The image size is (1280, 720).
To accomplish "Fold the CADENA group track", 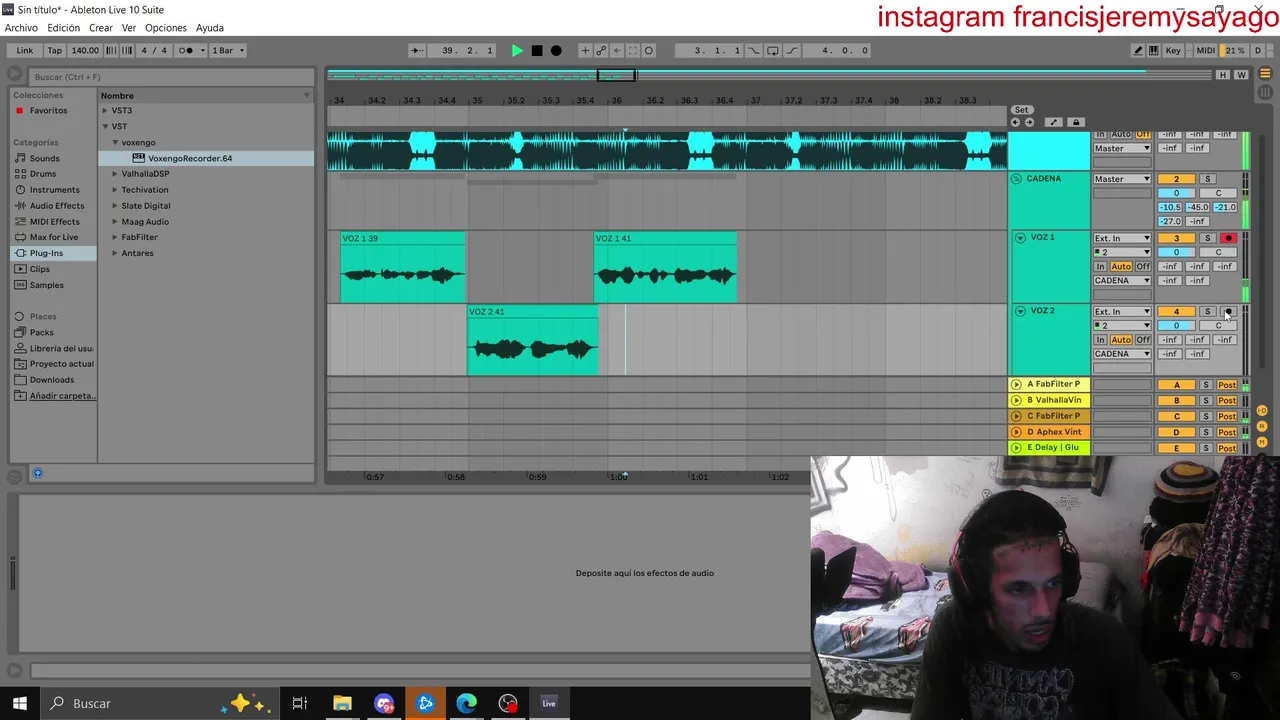I will pyautogui.click(x=1016, y=179).
